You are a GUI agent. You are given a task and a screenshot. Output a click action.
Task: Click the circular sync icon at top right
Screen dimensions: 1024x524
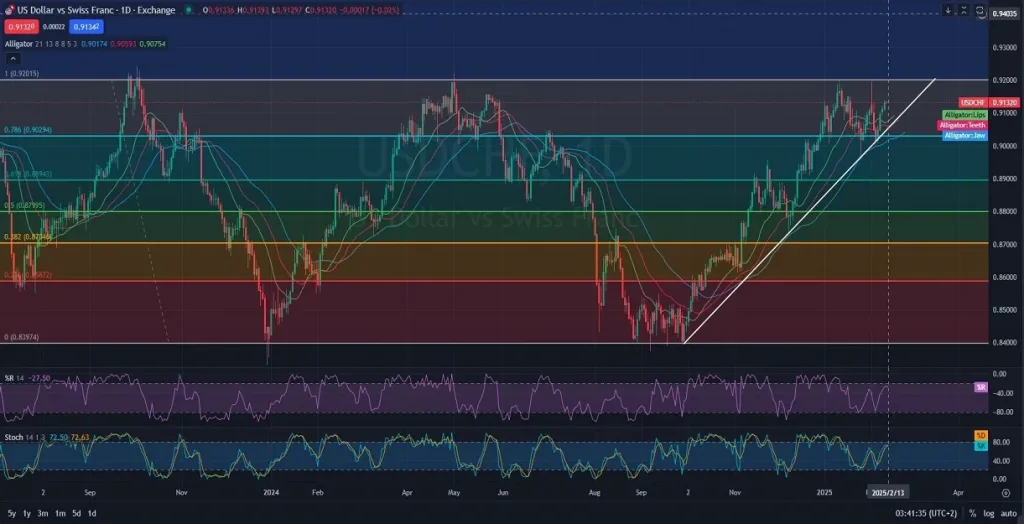pos(980,10)
